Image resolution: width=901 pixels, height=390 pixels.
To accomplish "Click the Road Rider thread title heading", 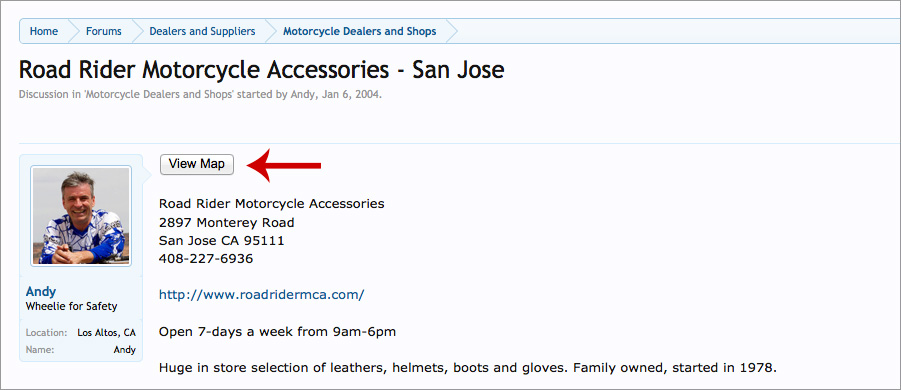I will pos(261,70).
